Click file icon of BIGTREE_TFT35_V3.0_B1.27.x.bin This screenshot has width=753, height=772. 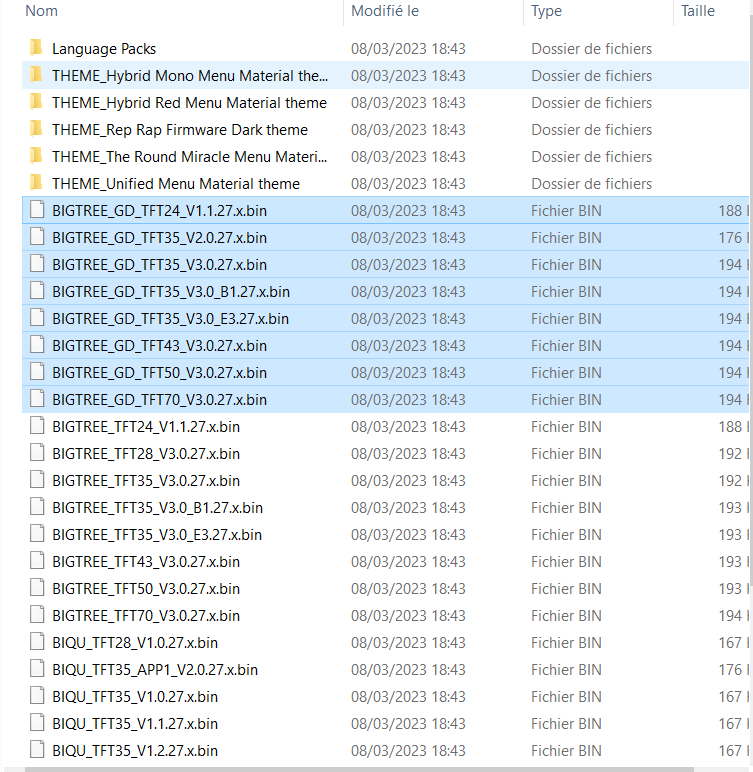tap(37, 507)
